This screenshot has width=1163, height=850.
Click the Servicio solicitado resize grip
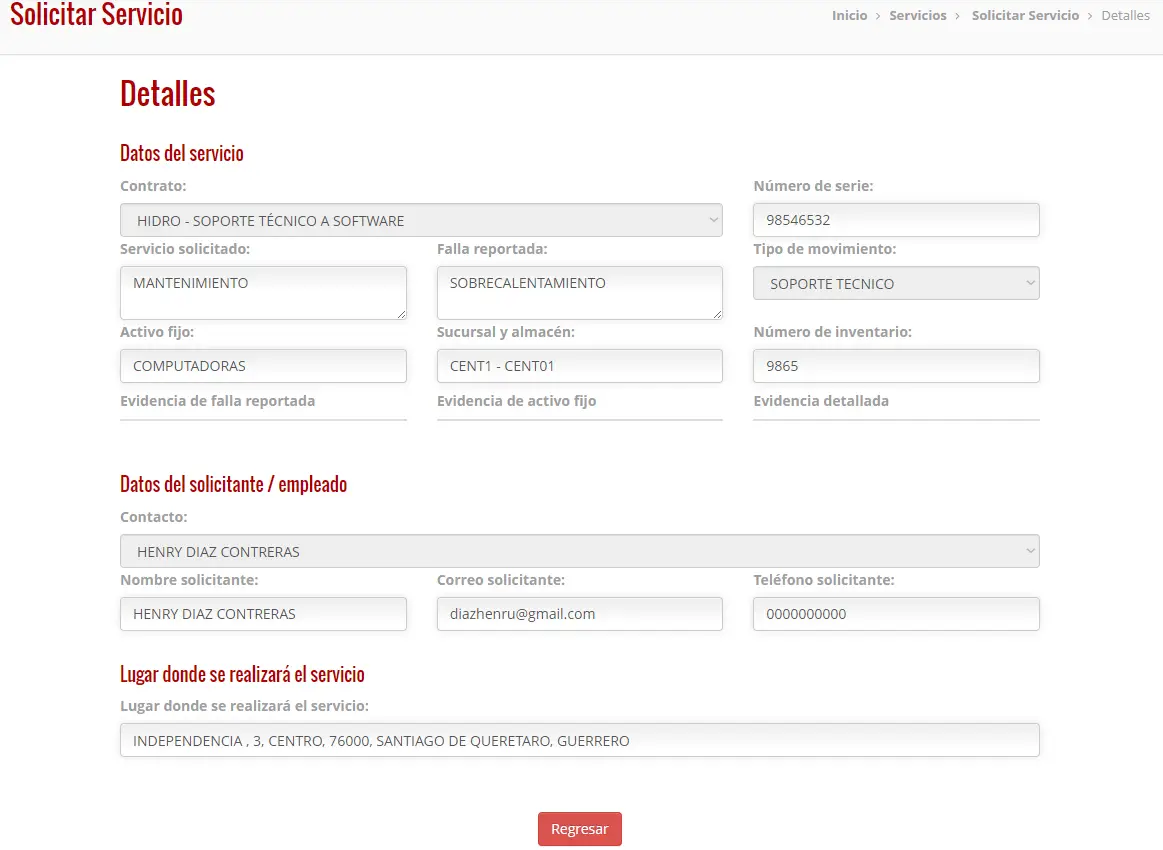pyautogui.click(x=401, y=314)
